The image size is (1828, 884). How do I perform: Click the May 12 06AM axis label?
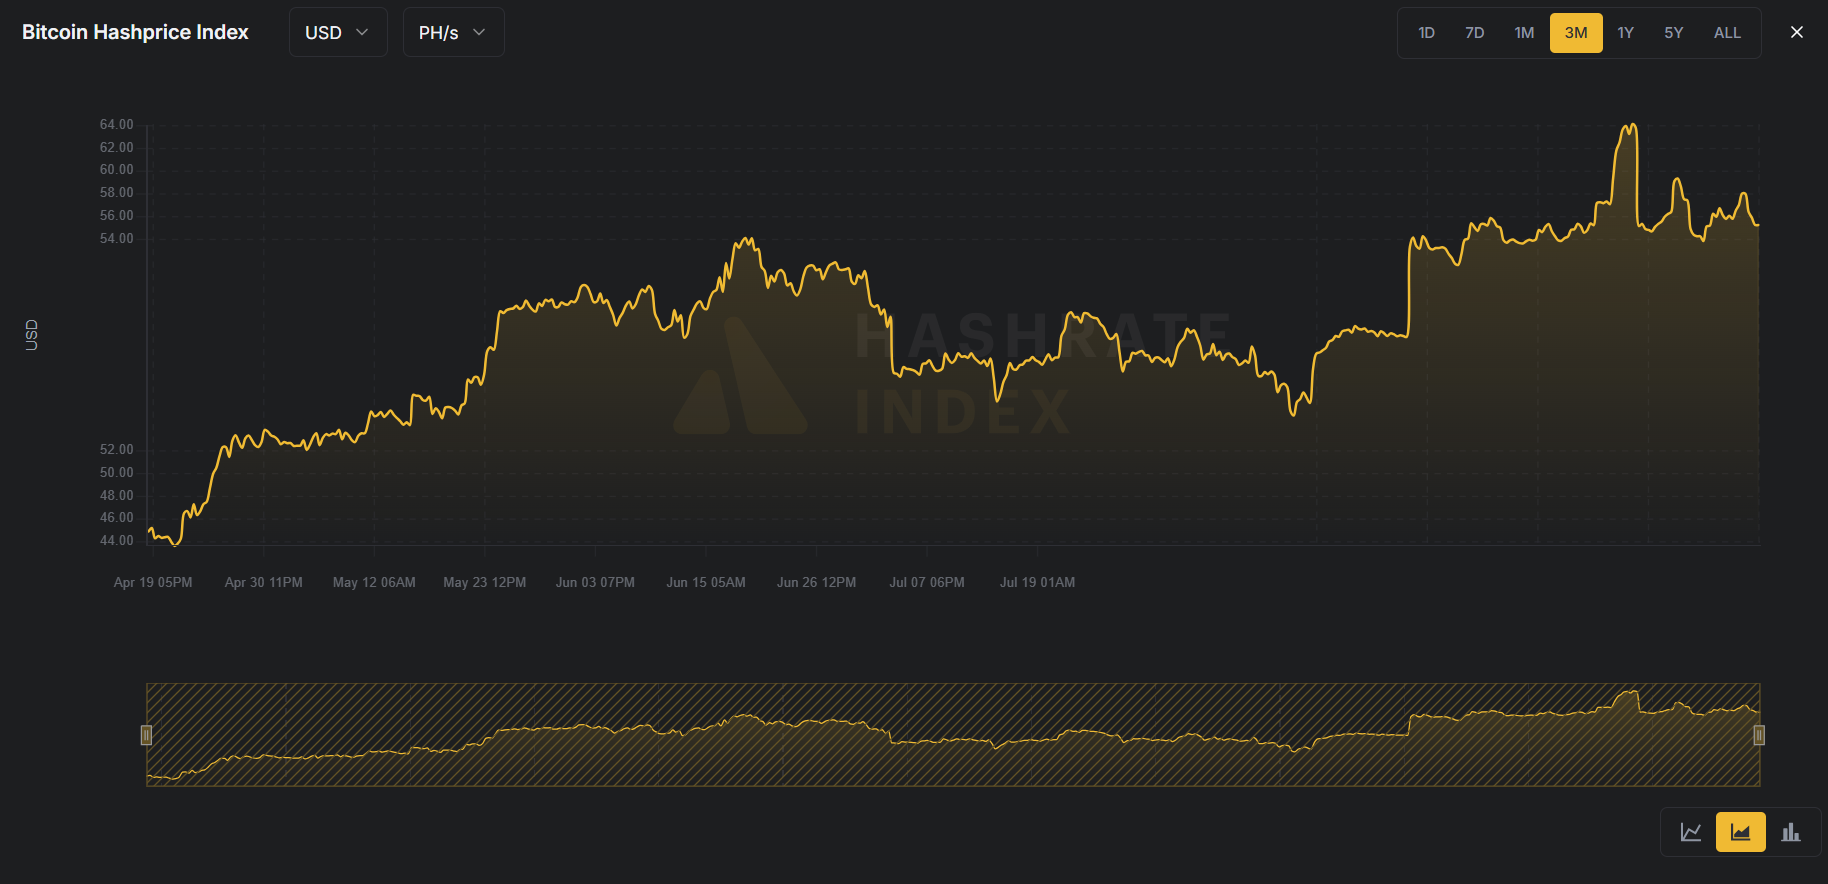click(x=374, y=582)
